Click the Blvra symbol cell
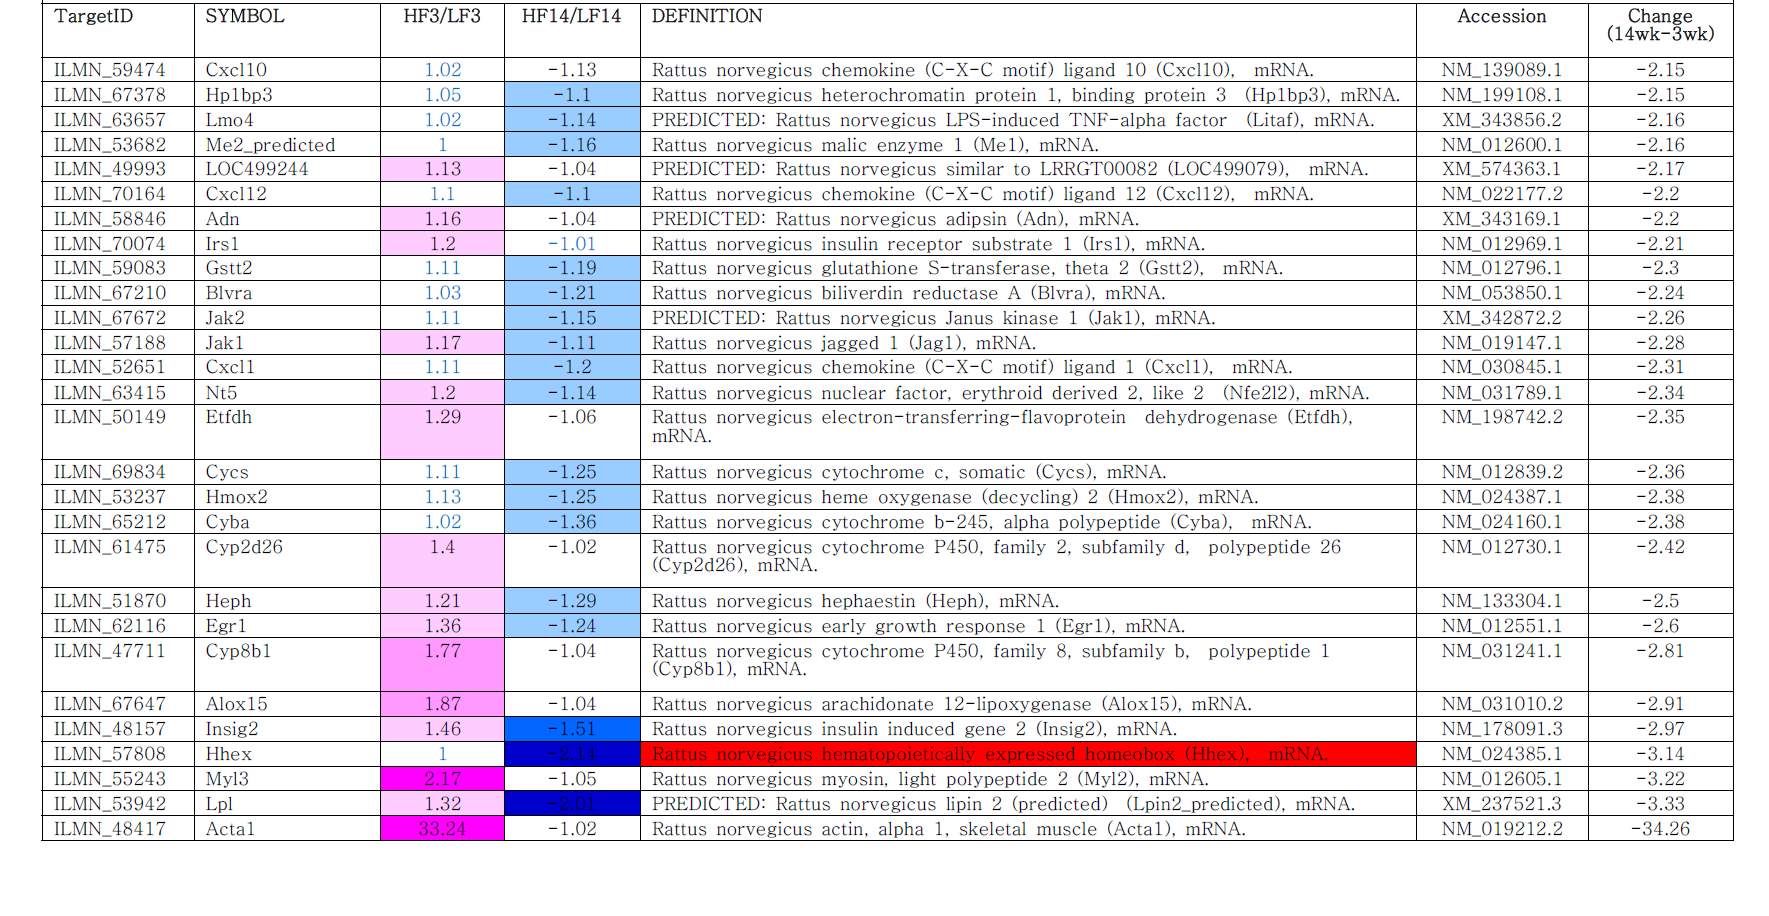The width and height of the screenshot is (1769, 916). (287, 293)
